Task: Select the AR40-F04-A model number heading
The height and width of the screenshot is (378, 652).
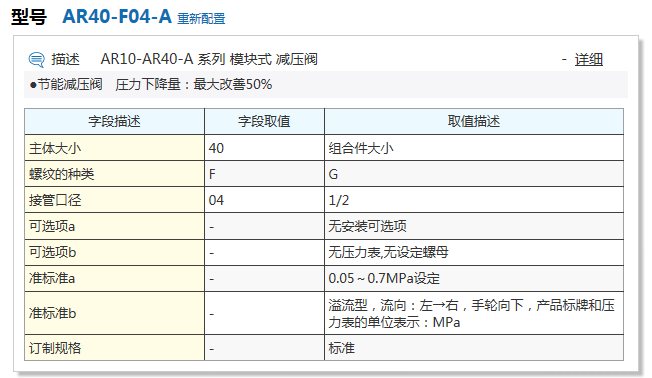Action: pyautogui.click(x=117, y=17)
